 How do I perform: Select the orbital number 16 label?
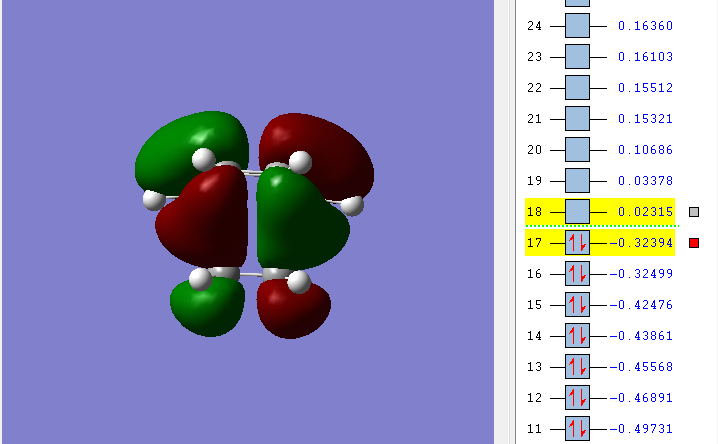click(534, 274)
